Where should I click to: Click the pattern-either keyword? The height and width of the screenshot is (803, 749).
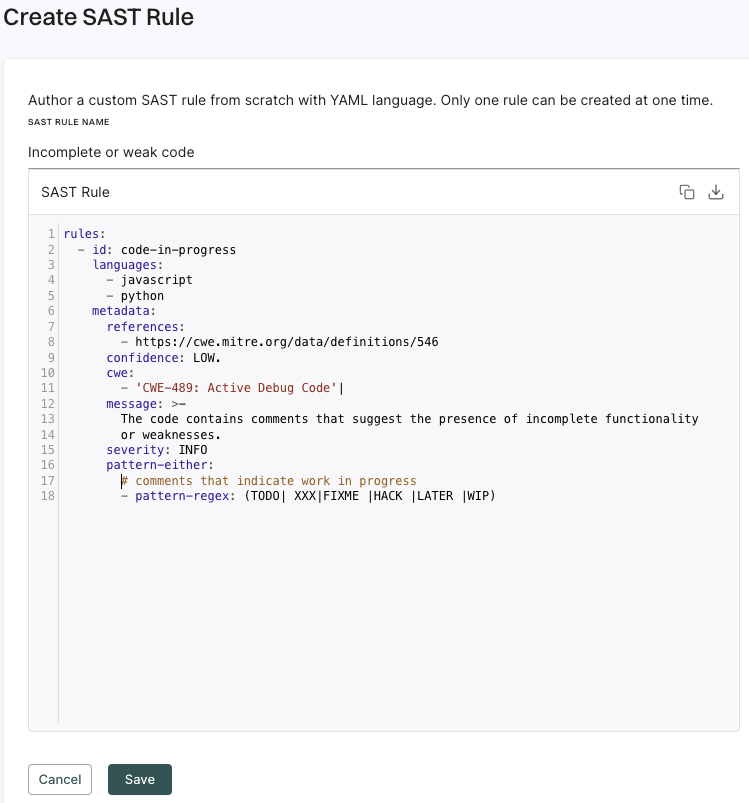coord(150,464)
